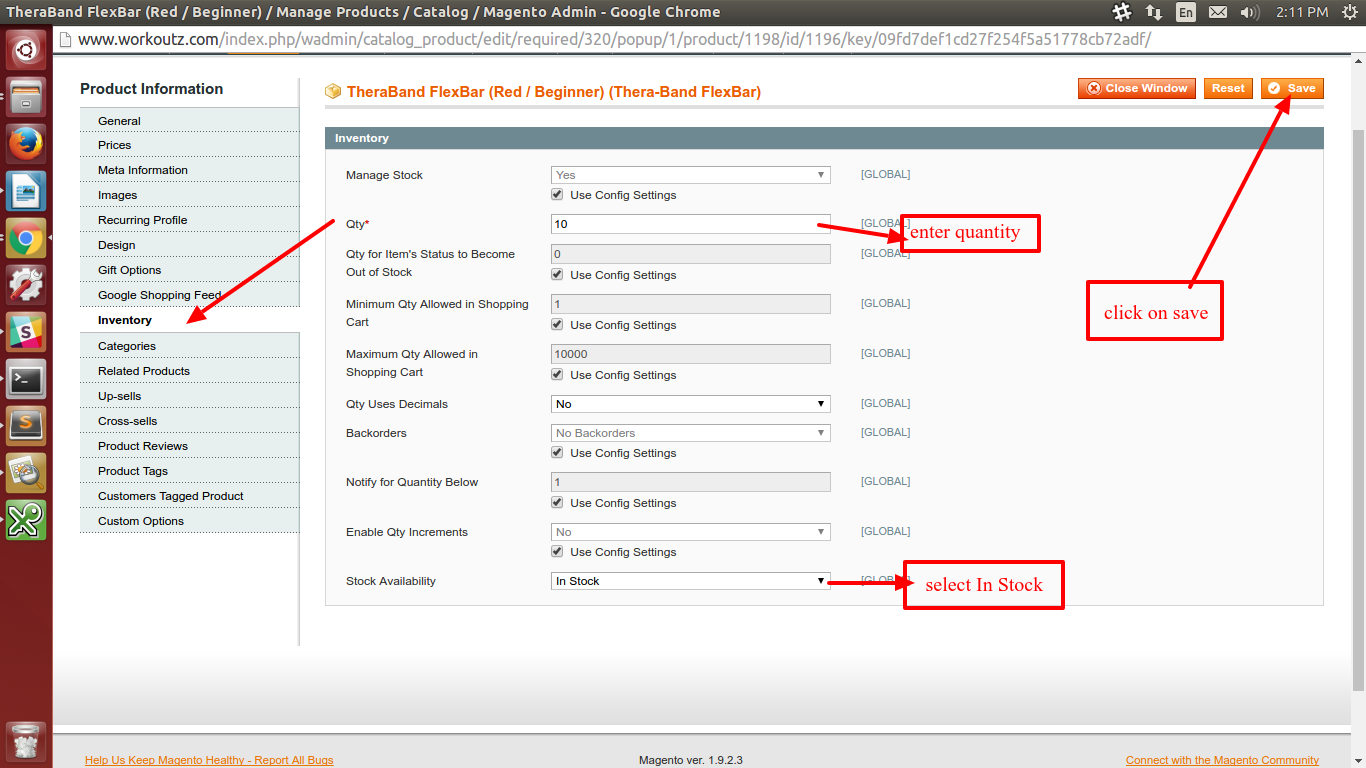
Task: Open the Design tab
Action: [190, 245]
